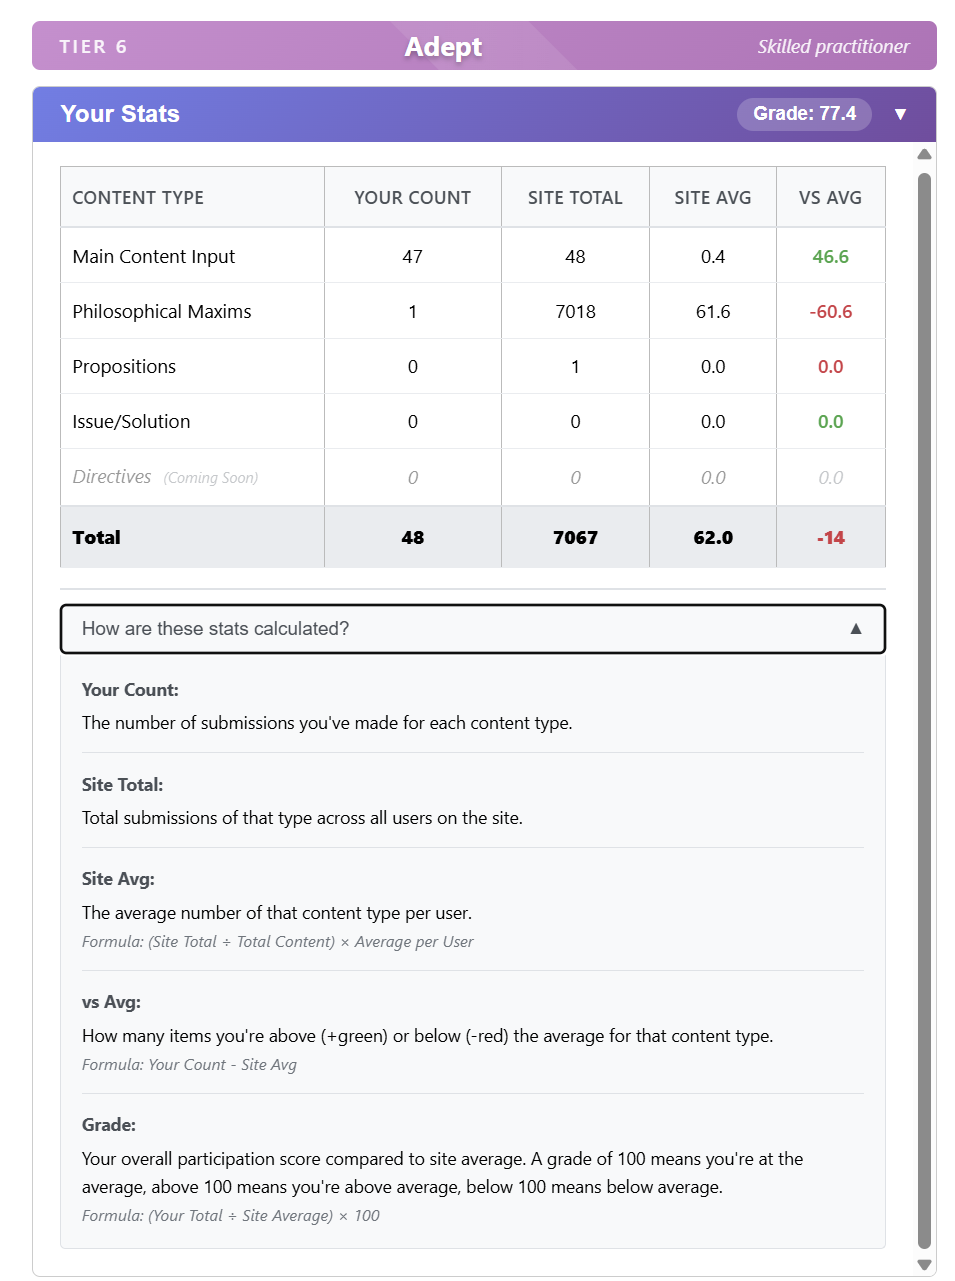
Task: Click the VS AVG column header
Action: click(x=830, y=198)
